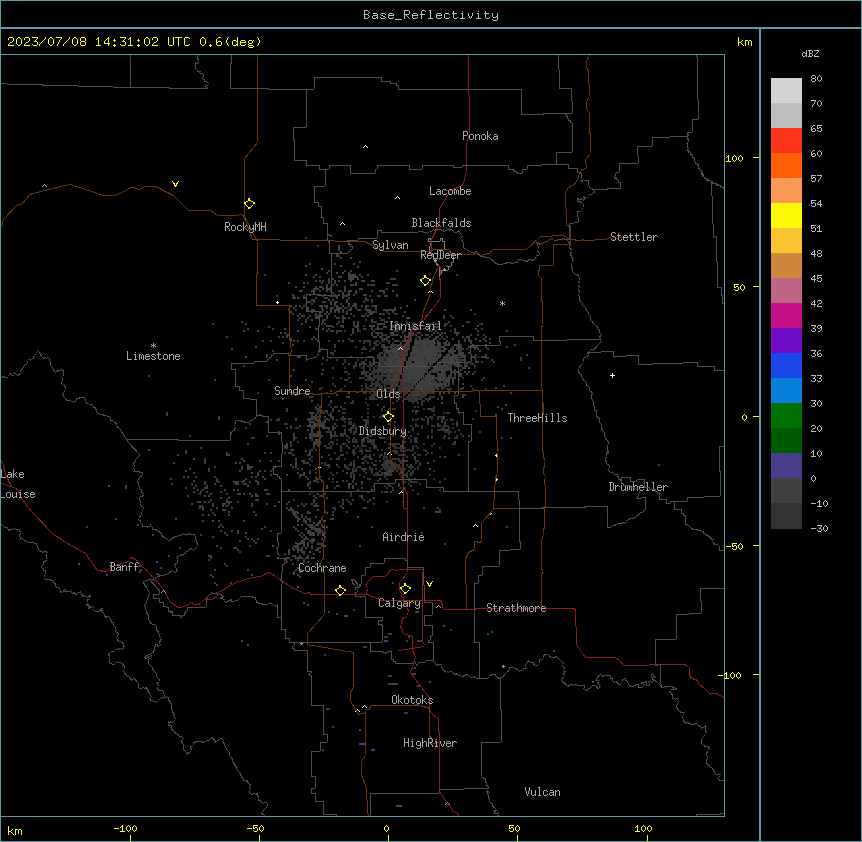This screenshot has height=842, width=862.
Task: Click the Airdrie town label
Action: tap(403, 537)
